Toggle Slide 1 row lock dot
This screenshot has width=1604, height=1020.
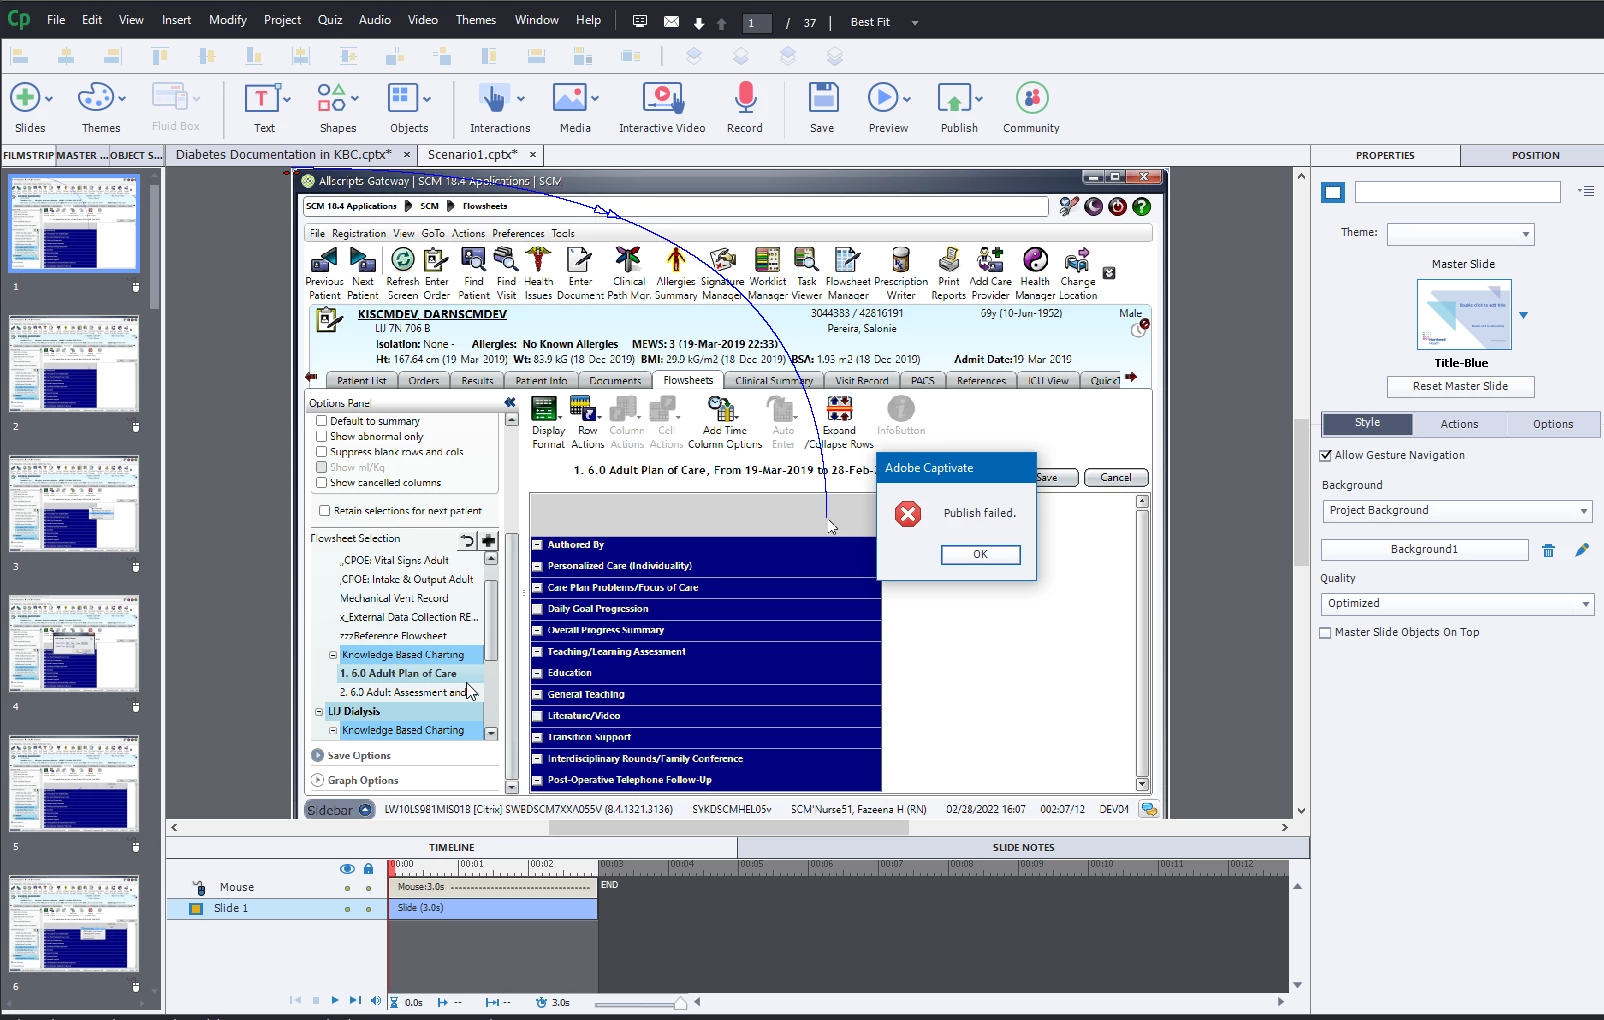coord(368,909)
